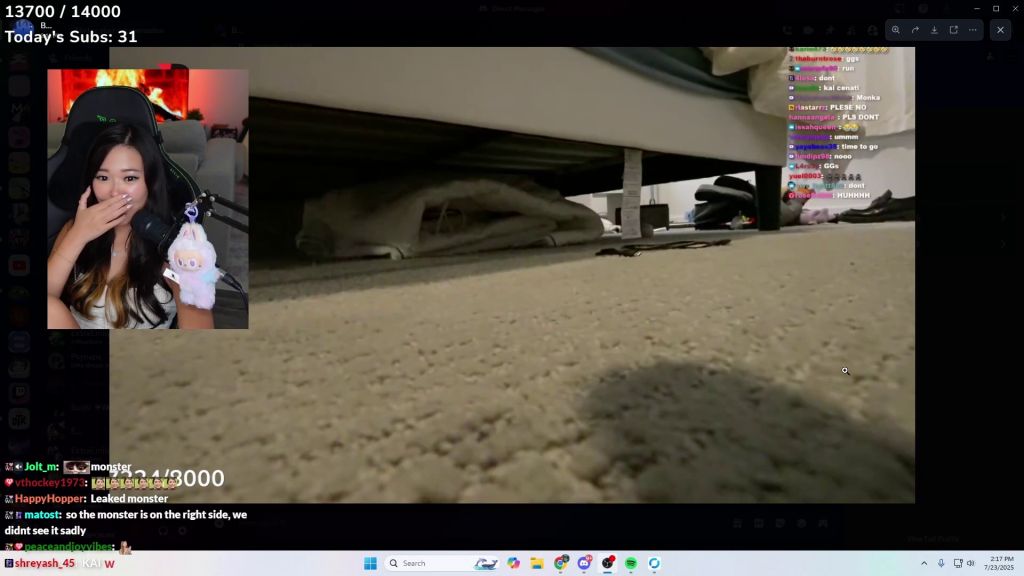Open Discord from the taskbar
This screenshot has width=1024, height=576.
pos(584,563)
